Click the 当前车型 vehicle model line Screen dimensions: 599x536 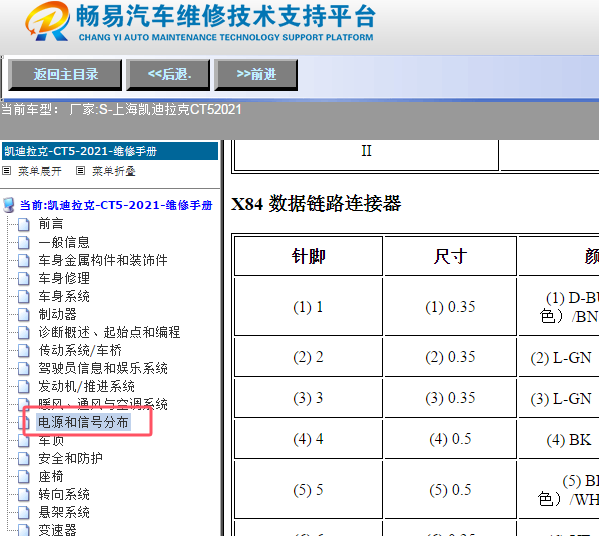click(x=121, y=110)
